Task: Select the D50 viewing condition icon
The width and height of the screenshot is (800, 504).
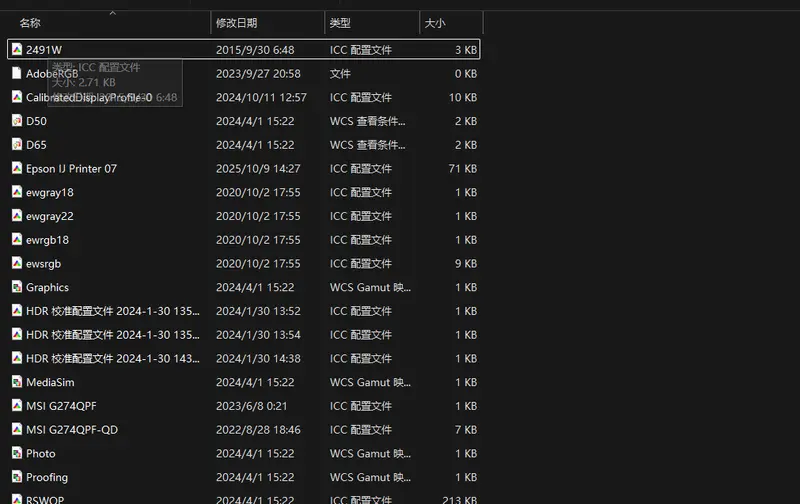Action: (17, 121)
